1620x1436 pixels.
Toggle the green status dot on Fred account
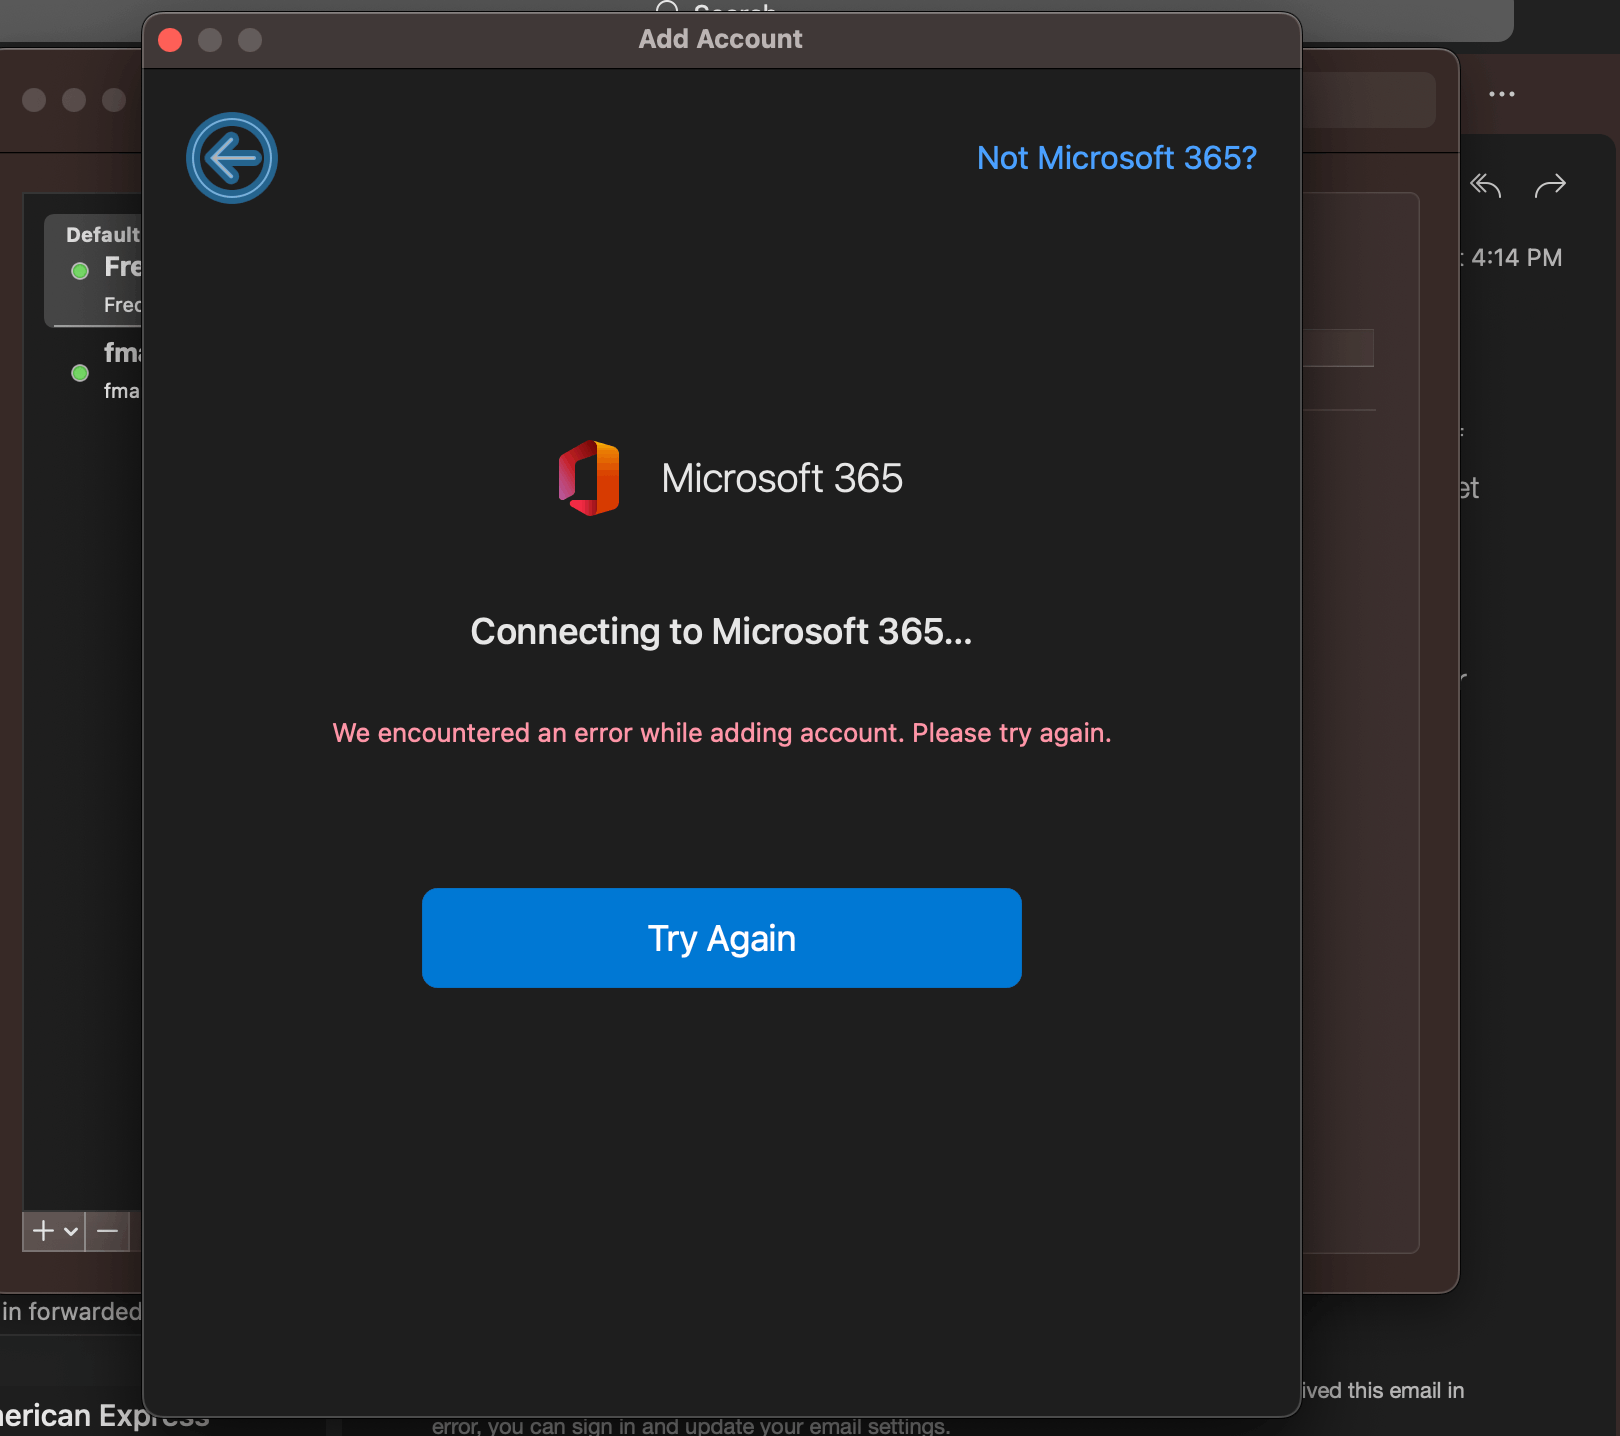(x=78, y=270)
